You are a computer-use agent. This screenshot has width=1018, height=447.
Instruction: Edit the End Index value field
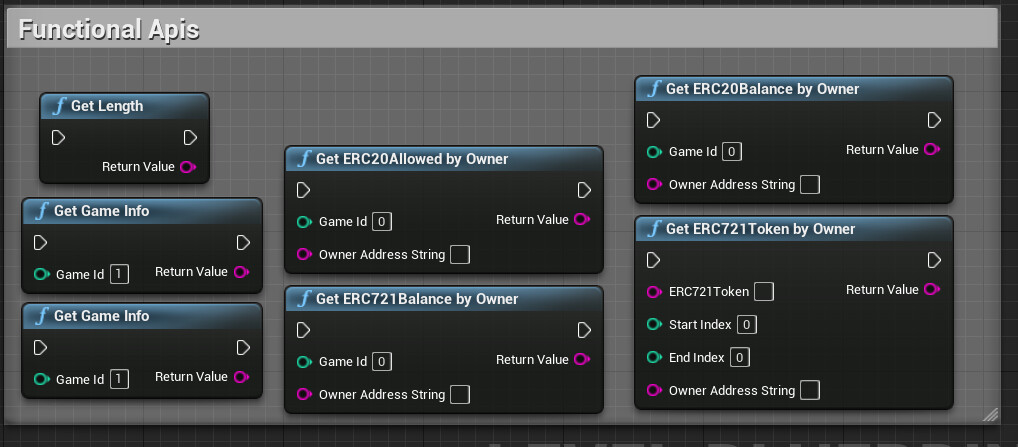point(739,357)
